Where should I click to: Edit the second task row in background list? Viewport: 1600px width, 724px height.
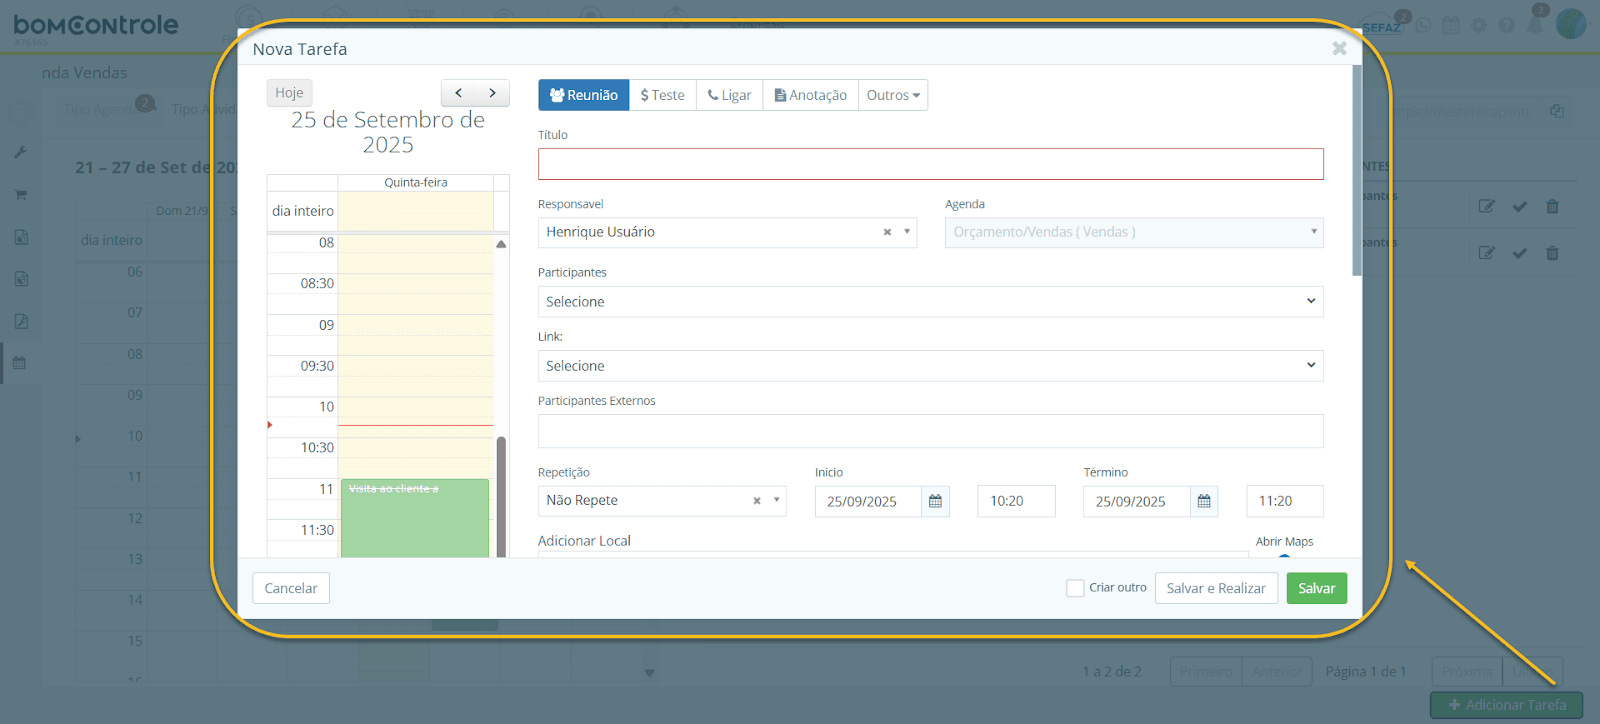pyautogui.click(x=1487, y=253)
